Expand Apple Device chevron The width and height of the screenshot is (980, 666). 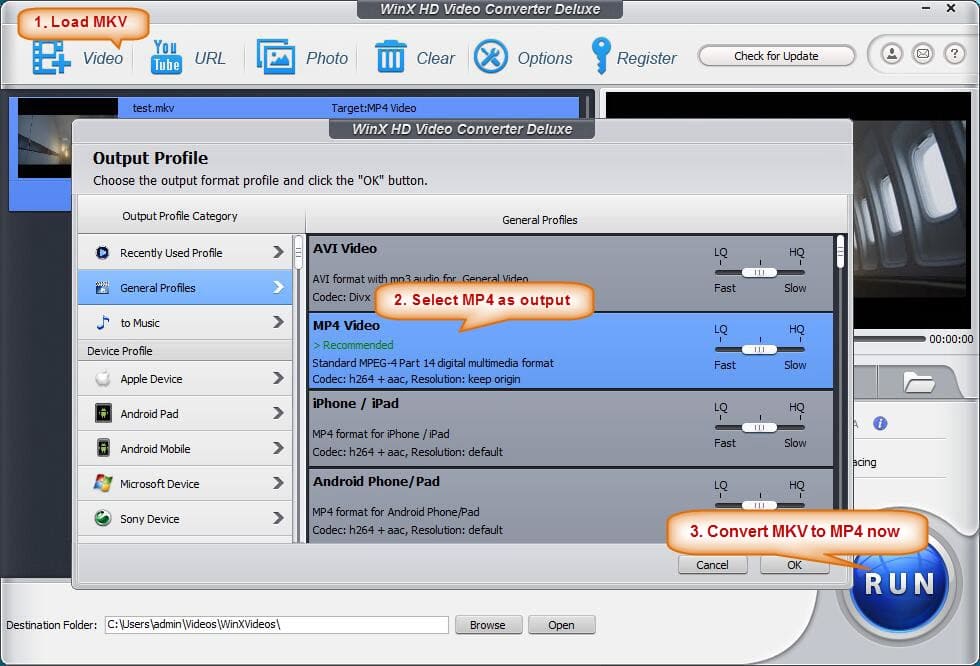coord(278,378)
